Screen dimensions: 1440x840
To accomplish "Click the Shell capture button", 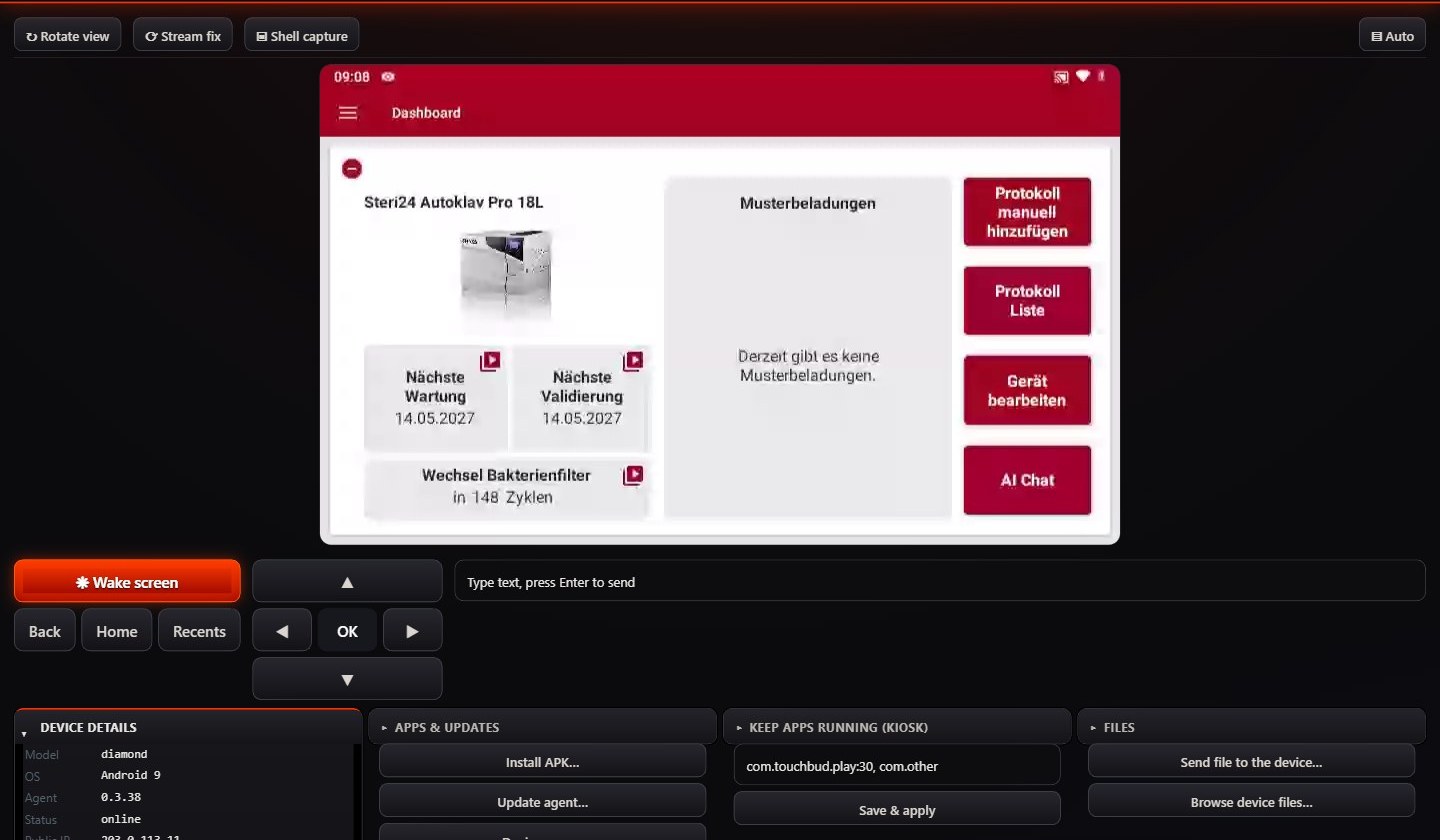I will coord(302,36).
